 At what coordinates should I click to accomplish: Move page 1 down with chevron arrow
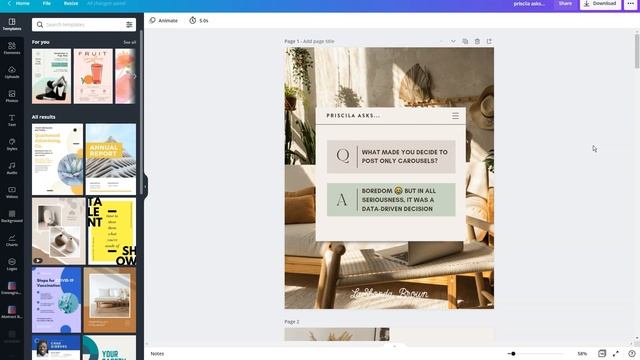(453, 41)
